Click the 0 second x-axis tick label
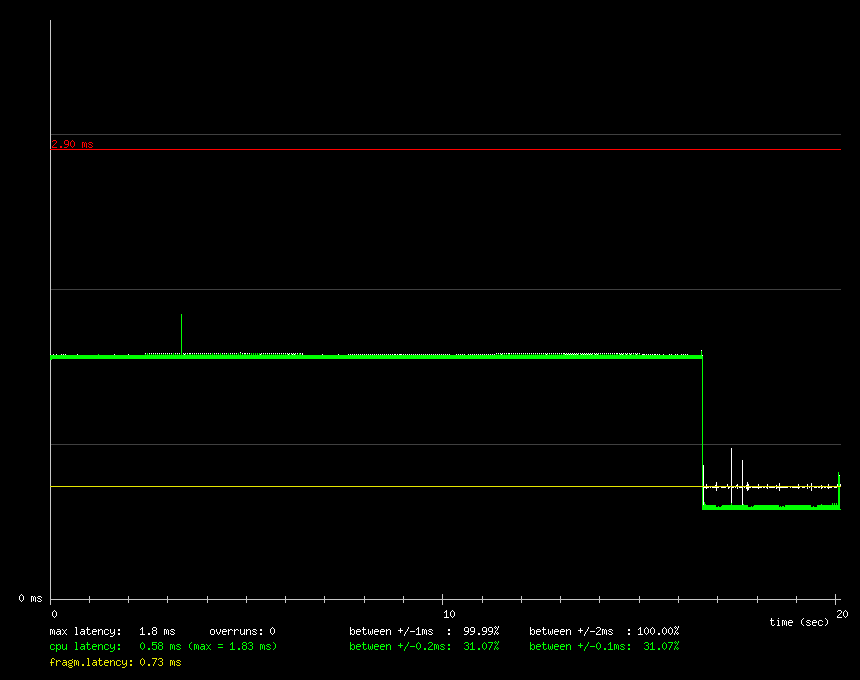Screen dimensions: 860x680 point(54,614)
